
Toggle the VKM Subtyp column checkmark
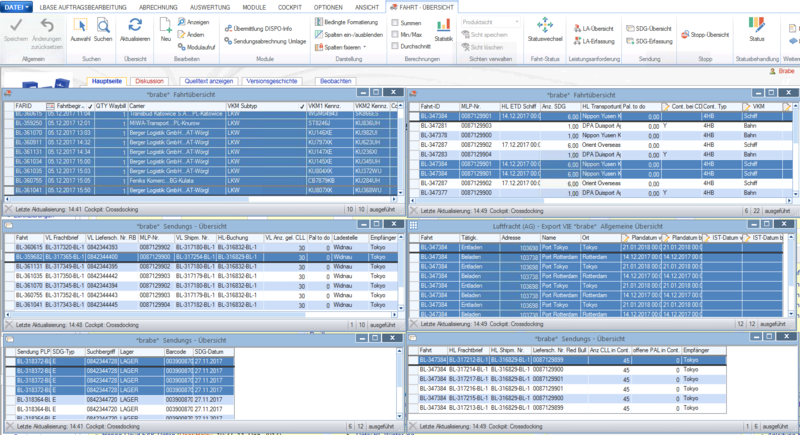(302, 107)
